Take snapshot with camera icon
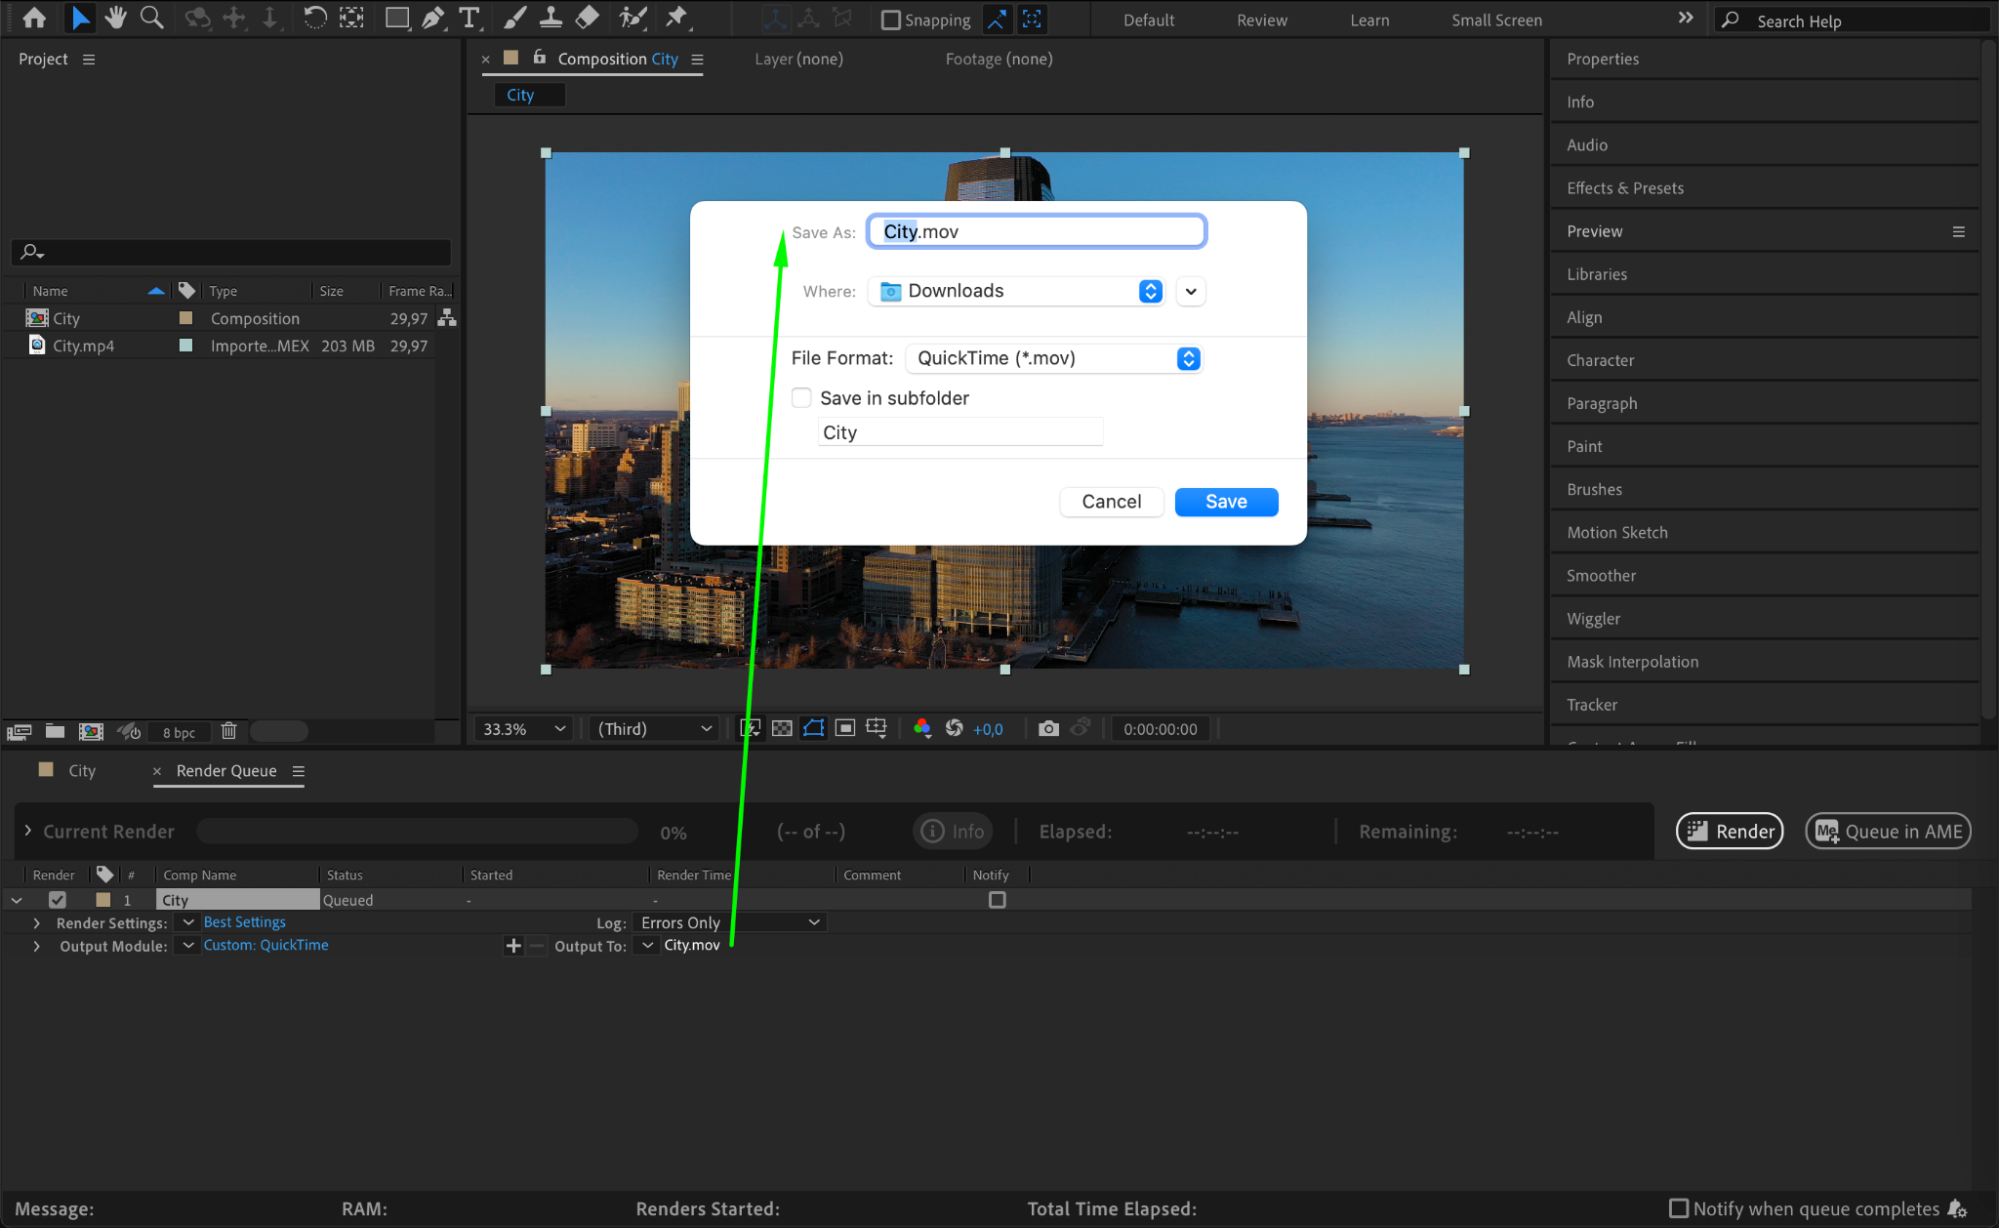This screenshot has width=1999, height=1228. pyautogui.click(x=1047, y=728)
